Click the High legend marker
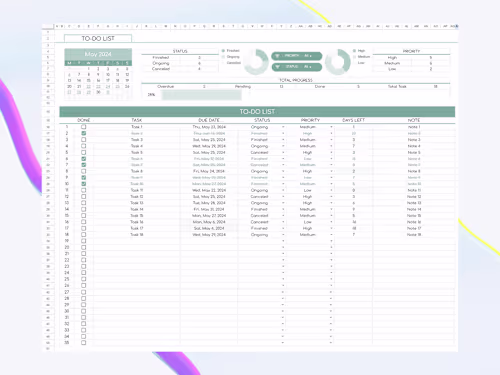This screenshot has height=375, width=500. (x=354, y=51)
